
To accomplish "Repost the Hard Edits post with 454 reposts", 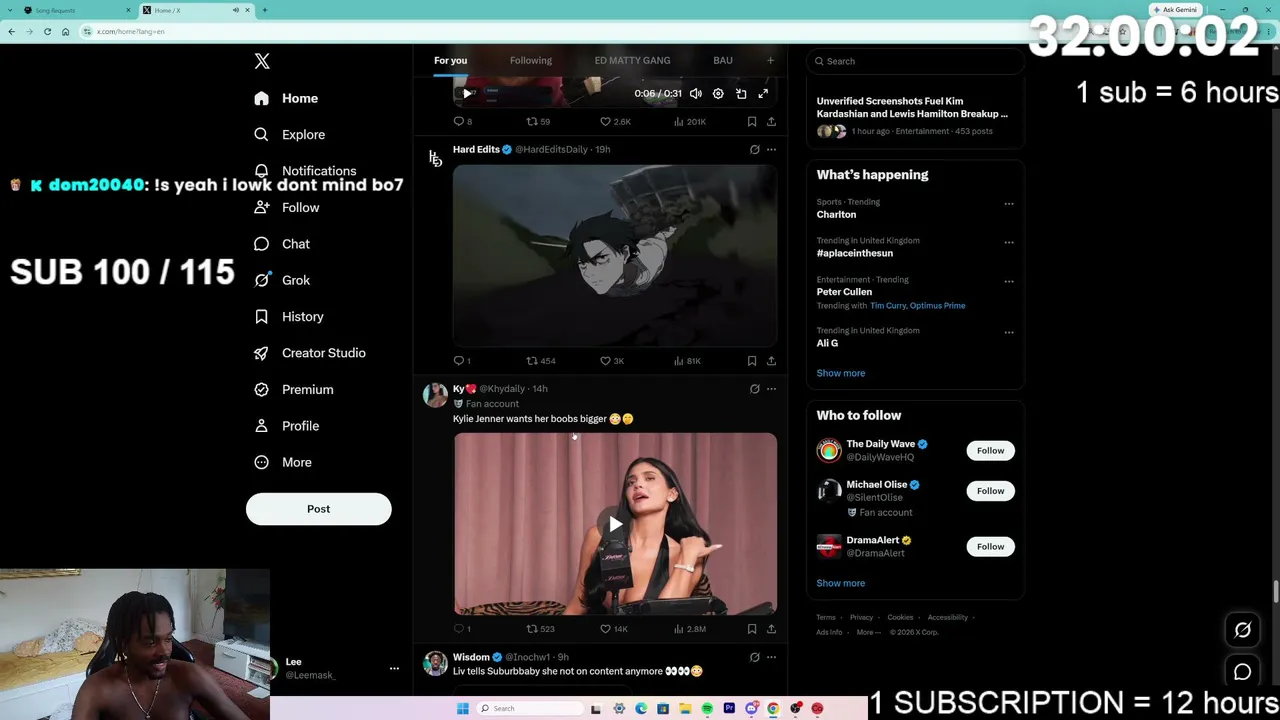I will 541,361.
